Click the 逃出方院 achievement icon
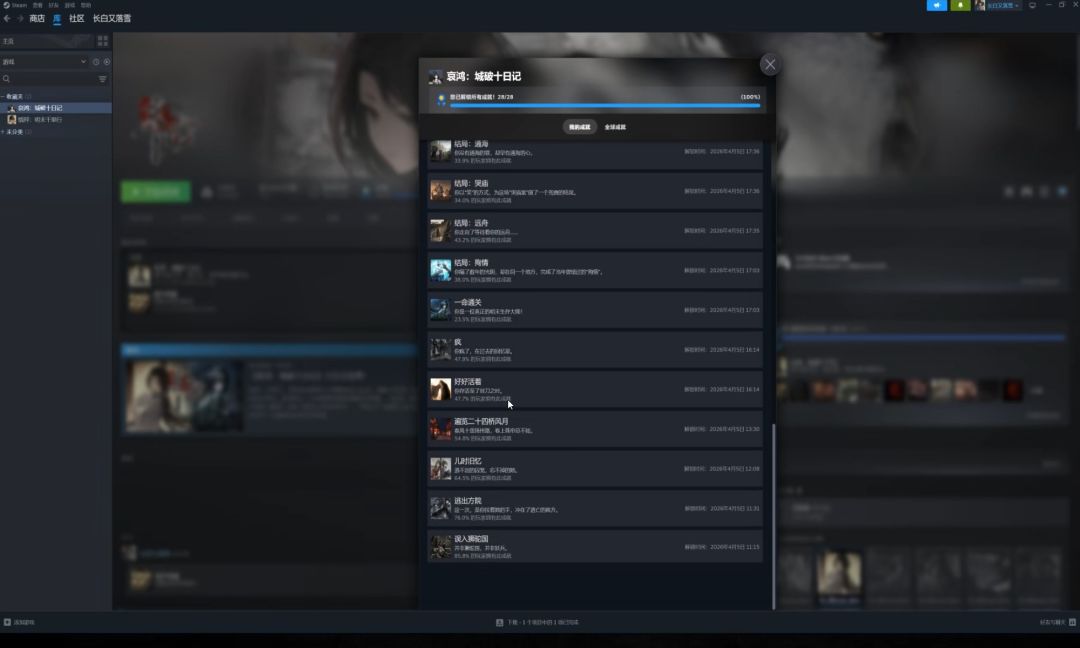 coord(441,508)
